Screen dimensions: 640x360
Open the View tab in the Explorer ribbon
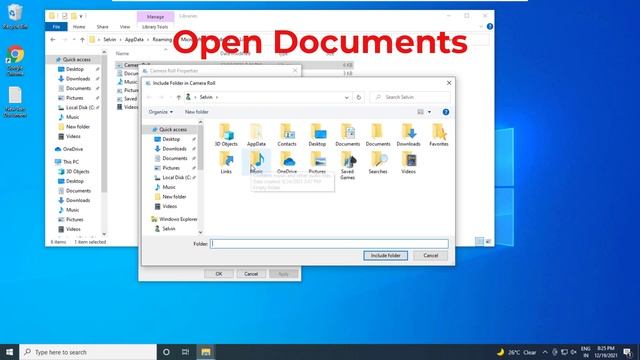pos(125,27)
